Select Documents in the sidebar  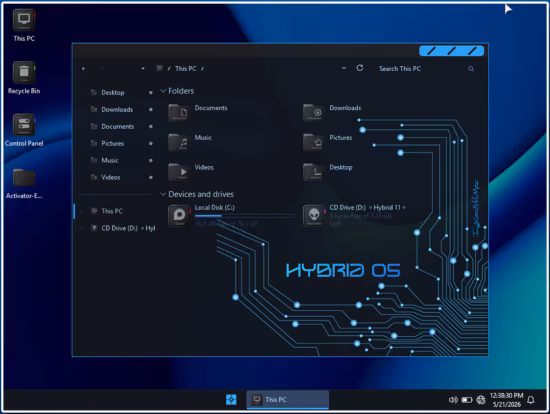[x=118, y=126]
